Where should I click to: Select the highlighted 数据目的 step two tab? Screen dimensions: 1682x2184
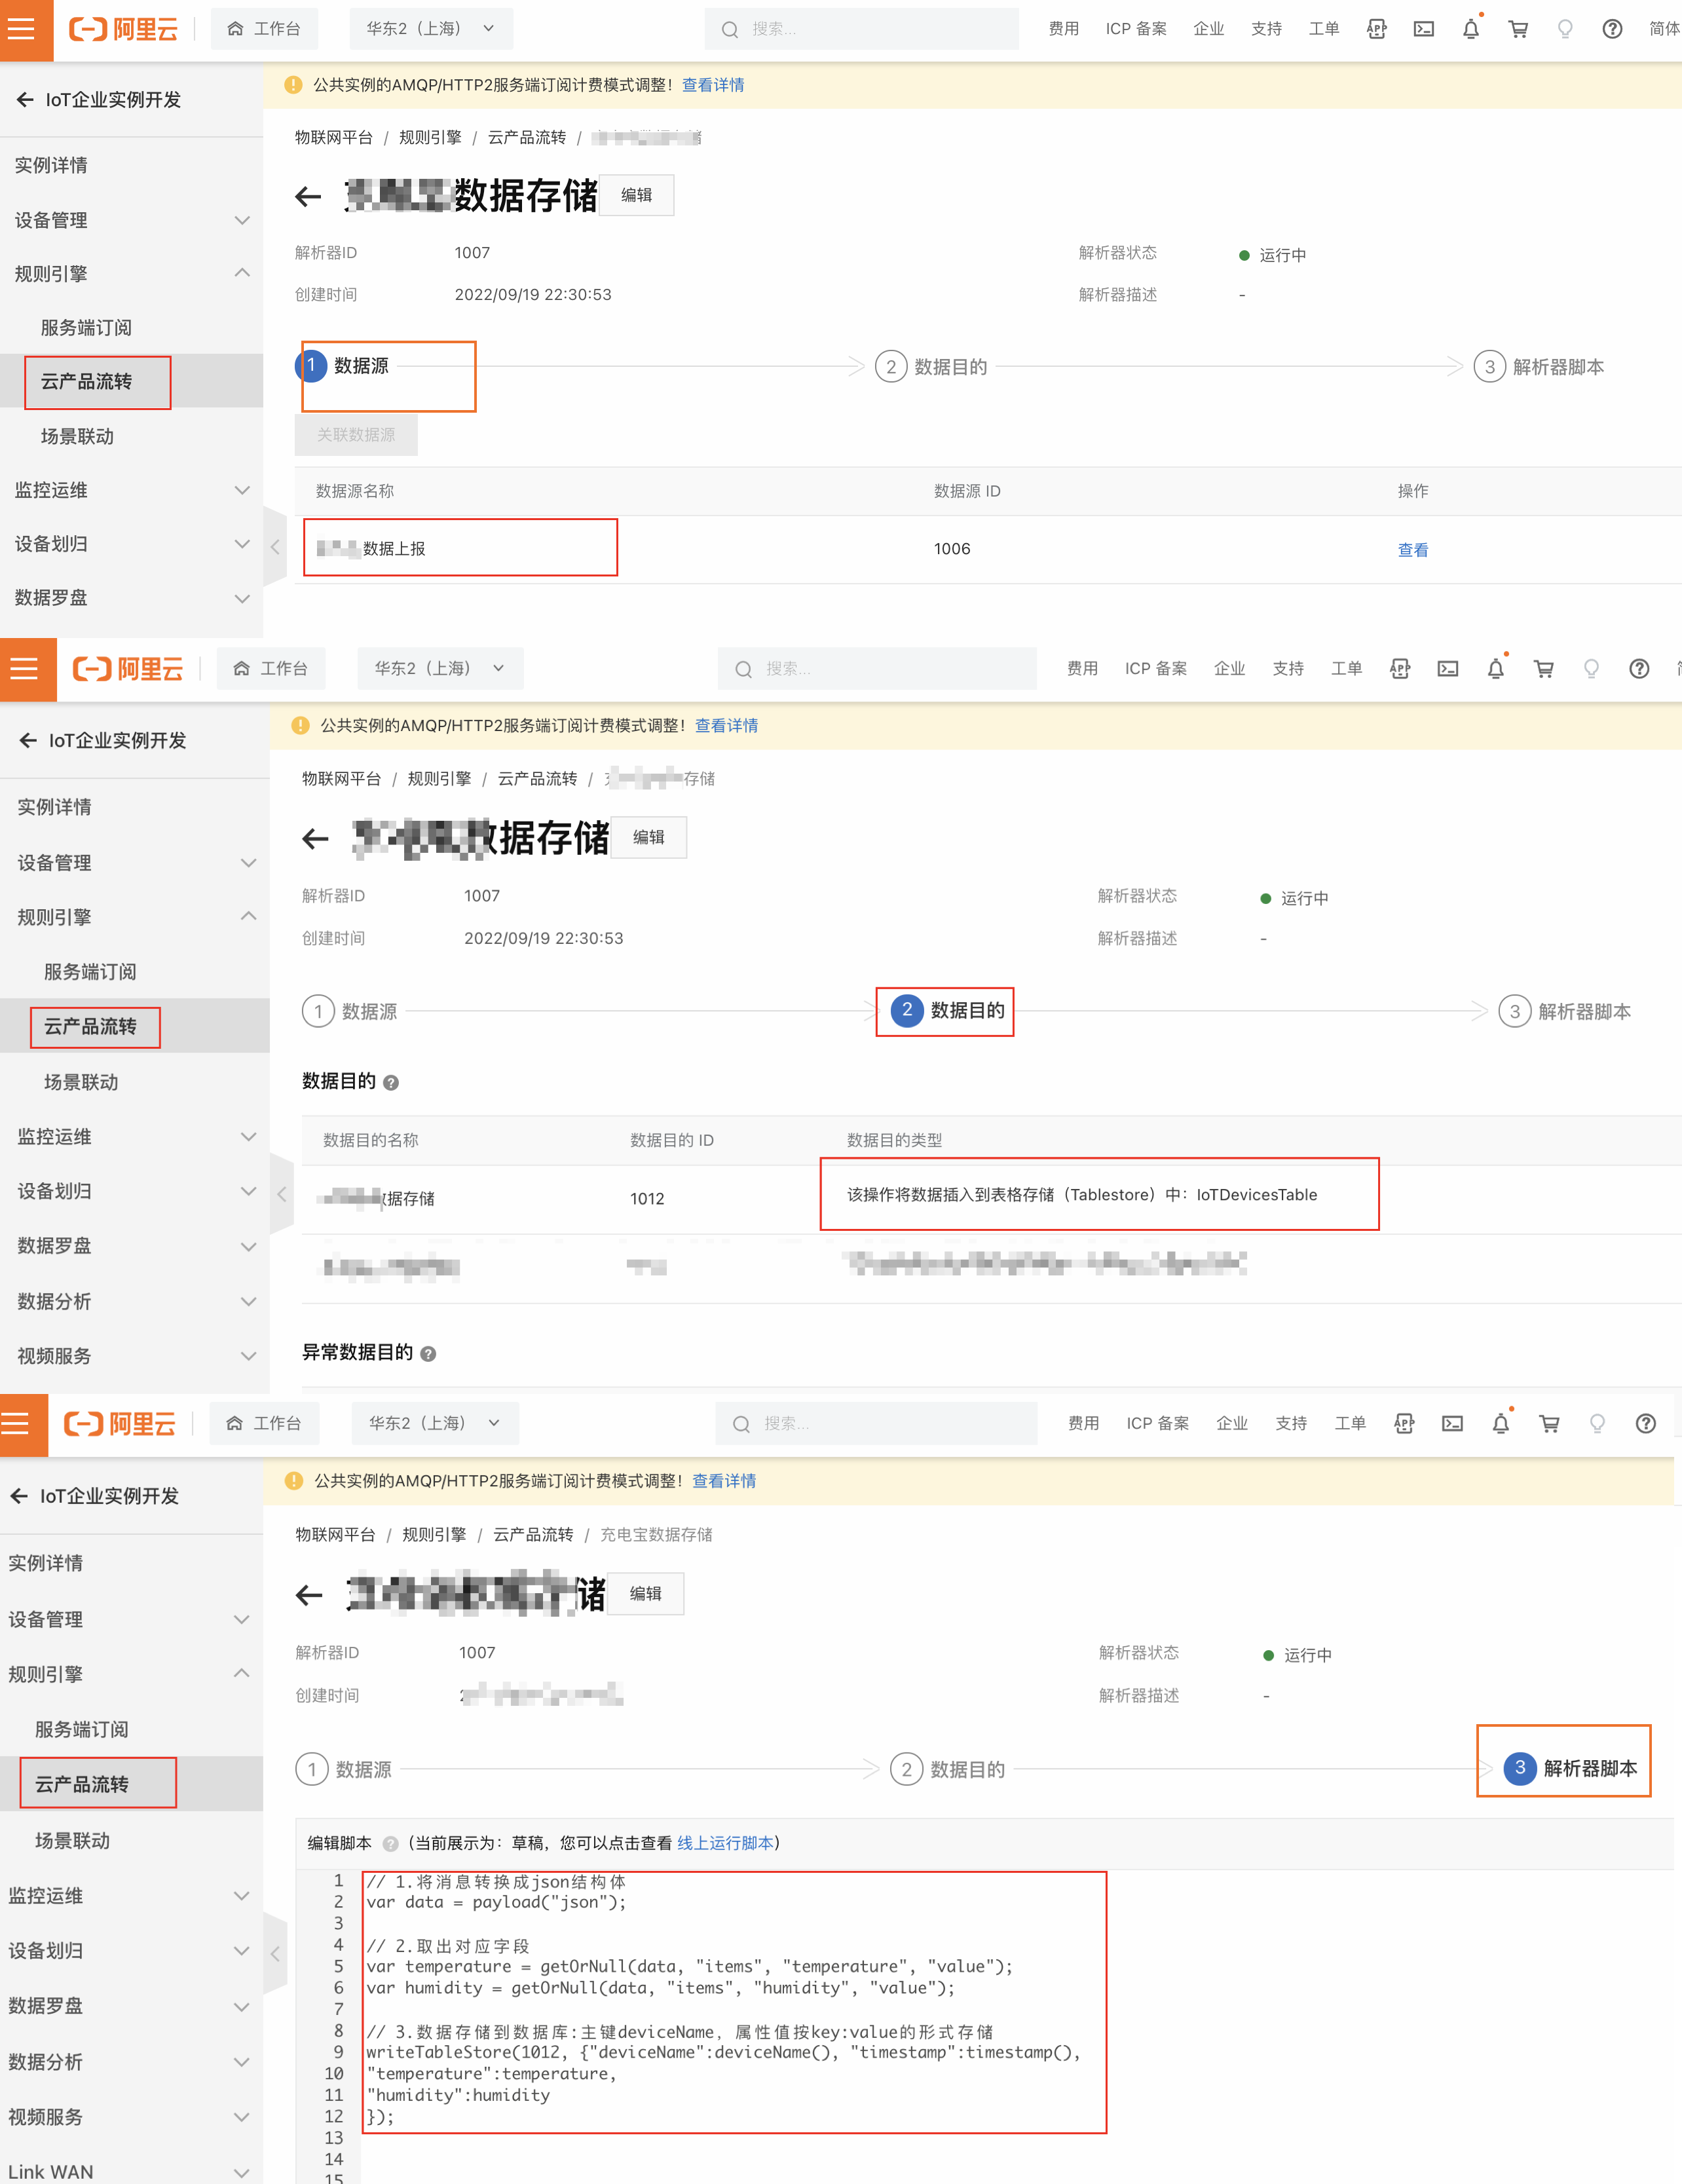tap(946, 1011)
